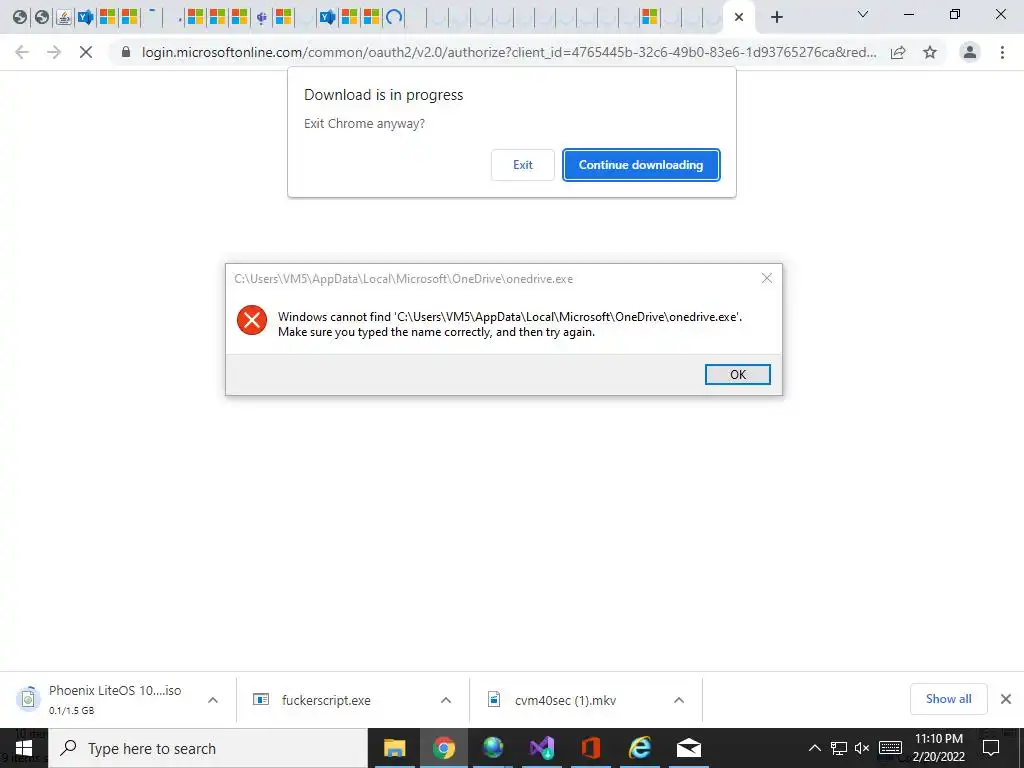1024x768 pixels.
Task: Click the Chrome taskbar icon
Action: (x=443, y=748)
